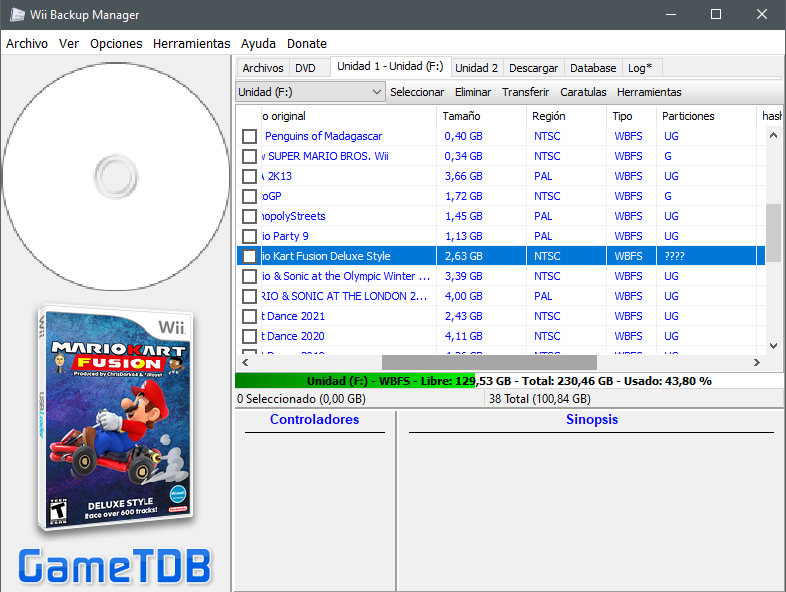The image size is (786, 592).
Task: Tick the Dance 2021 row checkbox
Action: (x=249, y=316)
